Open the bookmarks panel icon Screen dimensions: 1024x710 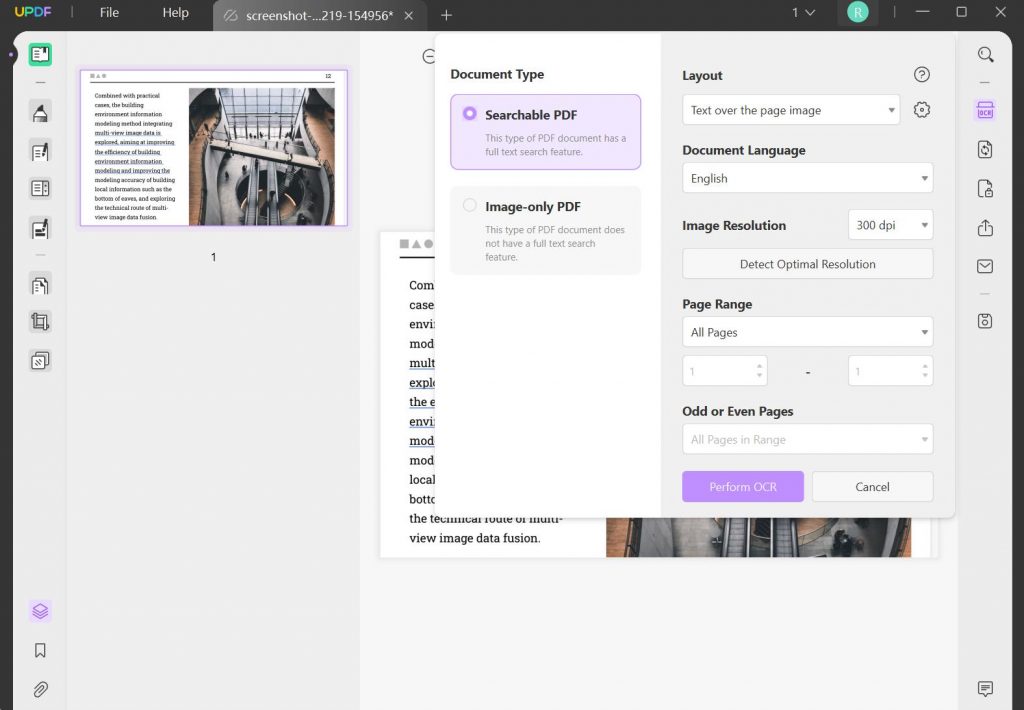(40, 650)
